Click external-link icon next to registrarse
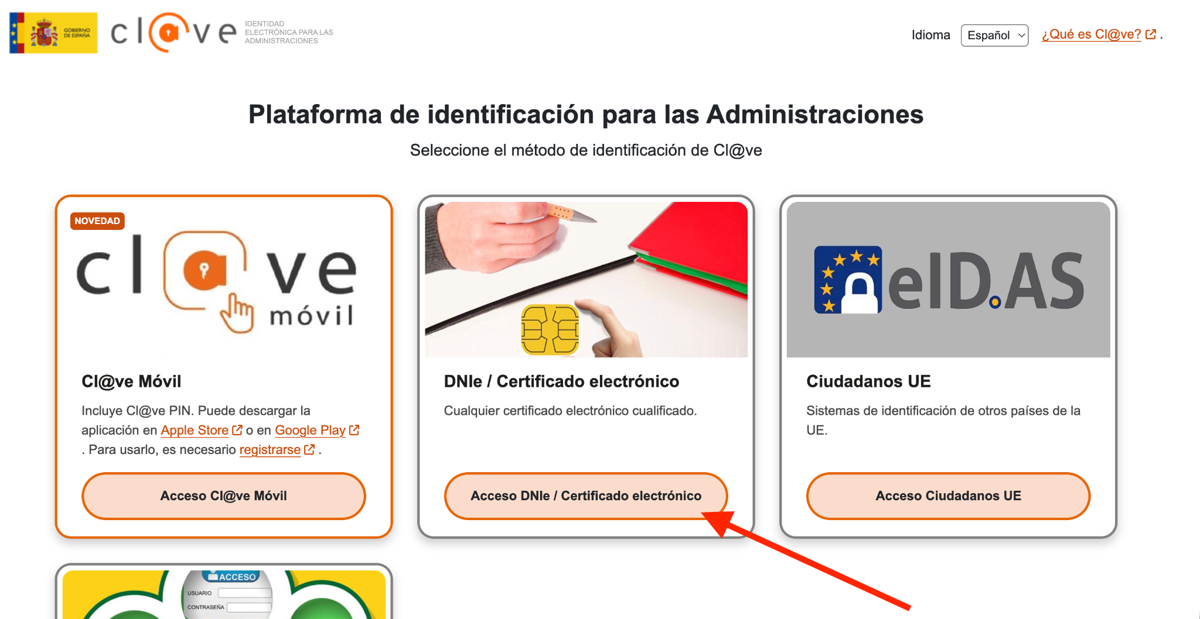1200x619 pixels. [x=310, y=450]
